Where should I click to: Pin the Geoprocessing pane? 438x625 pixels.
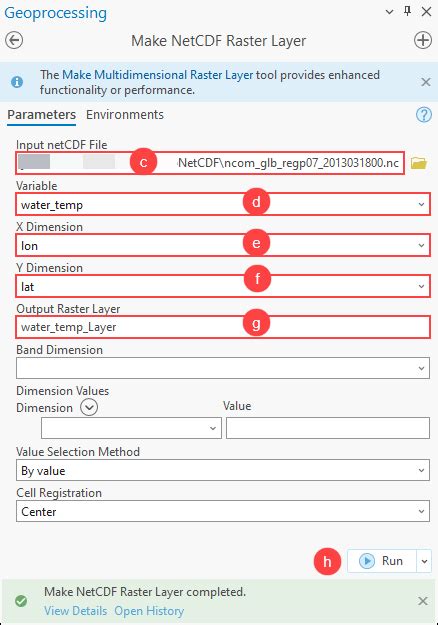(407, 11)
